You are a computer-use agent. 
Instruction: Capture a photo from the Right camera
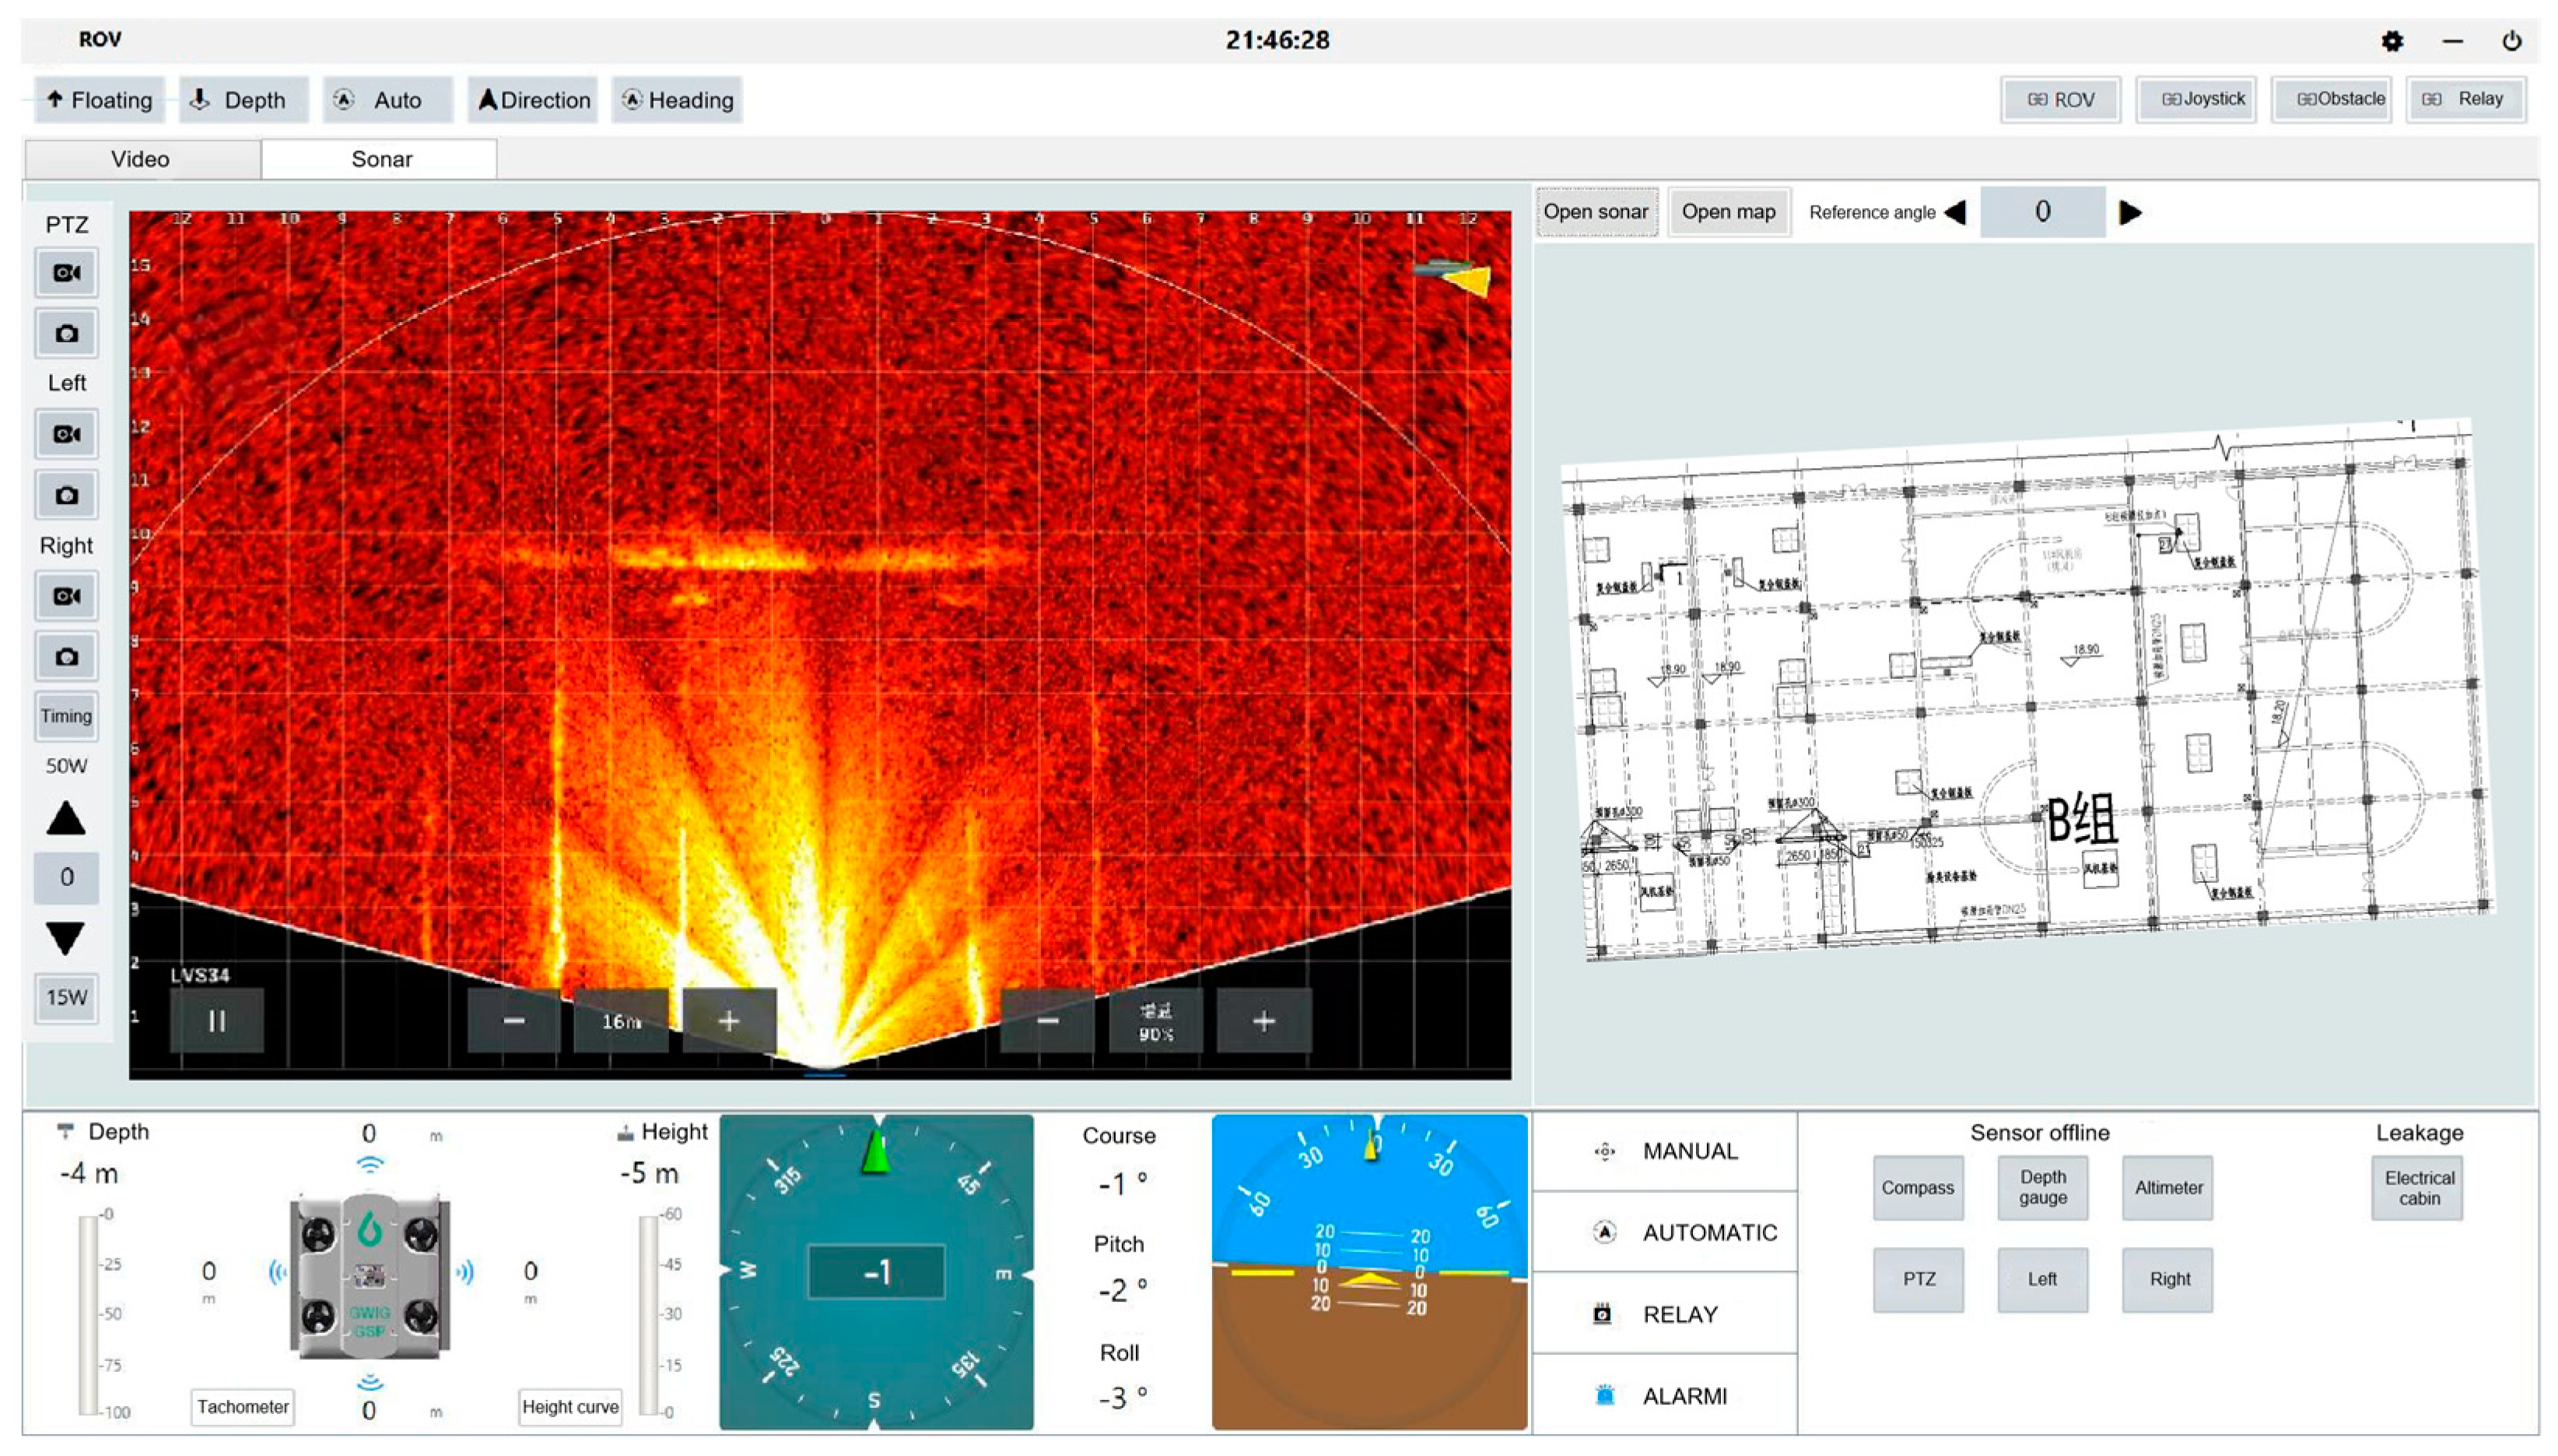pos(66,657)
